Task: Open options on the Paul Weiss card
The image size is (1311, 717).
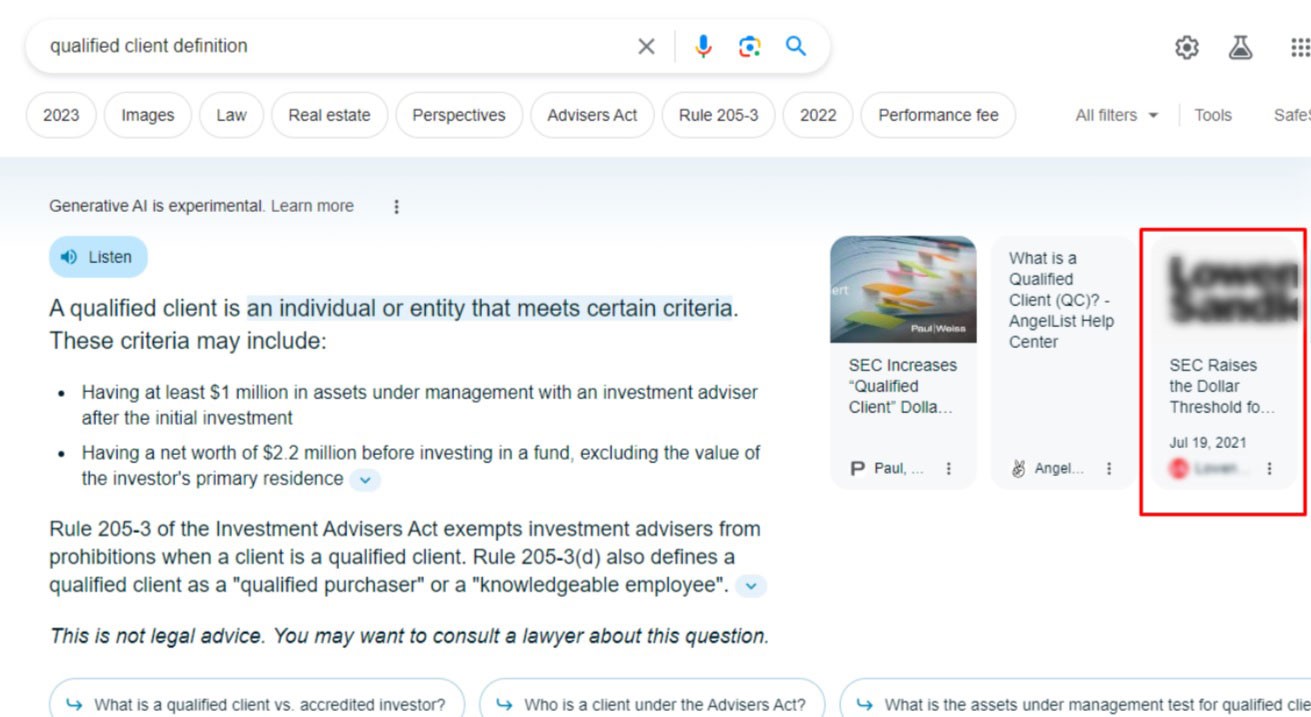Action: 947,467
